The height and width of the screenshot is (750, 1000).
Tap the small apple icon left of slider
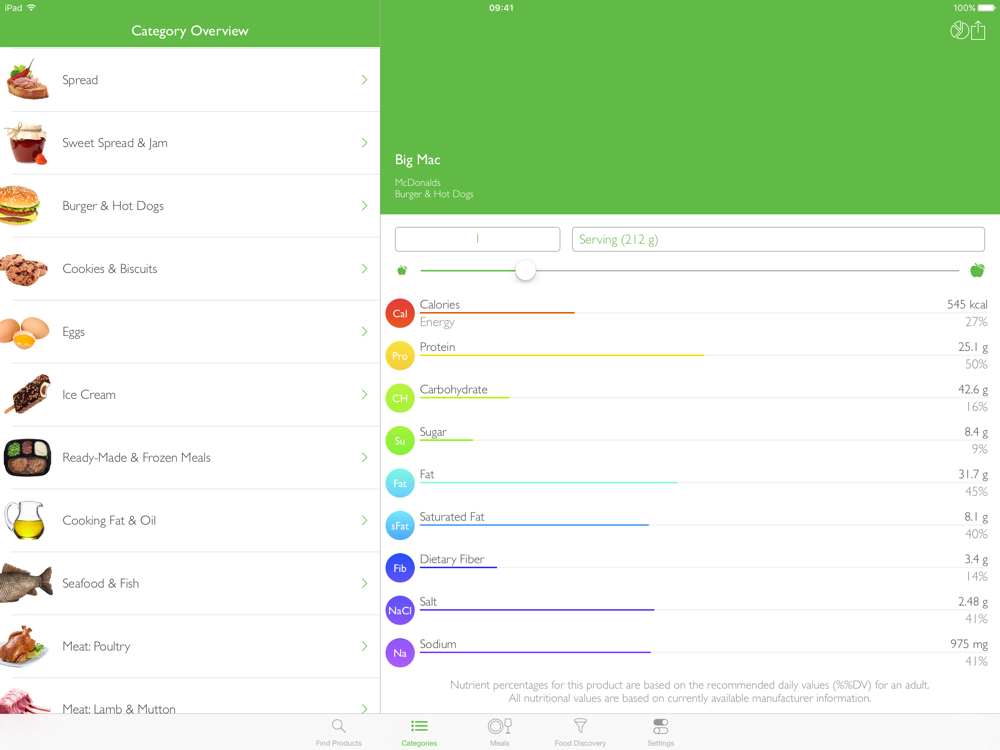(x=402, y=270)
